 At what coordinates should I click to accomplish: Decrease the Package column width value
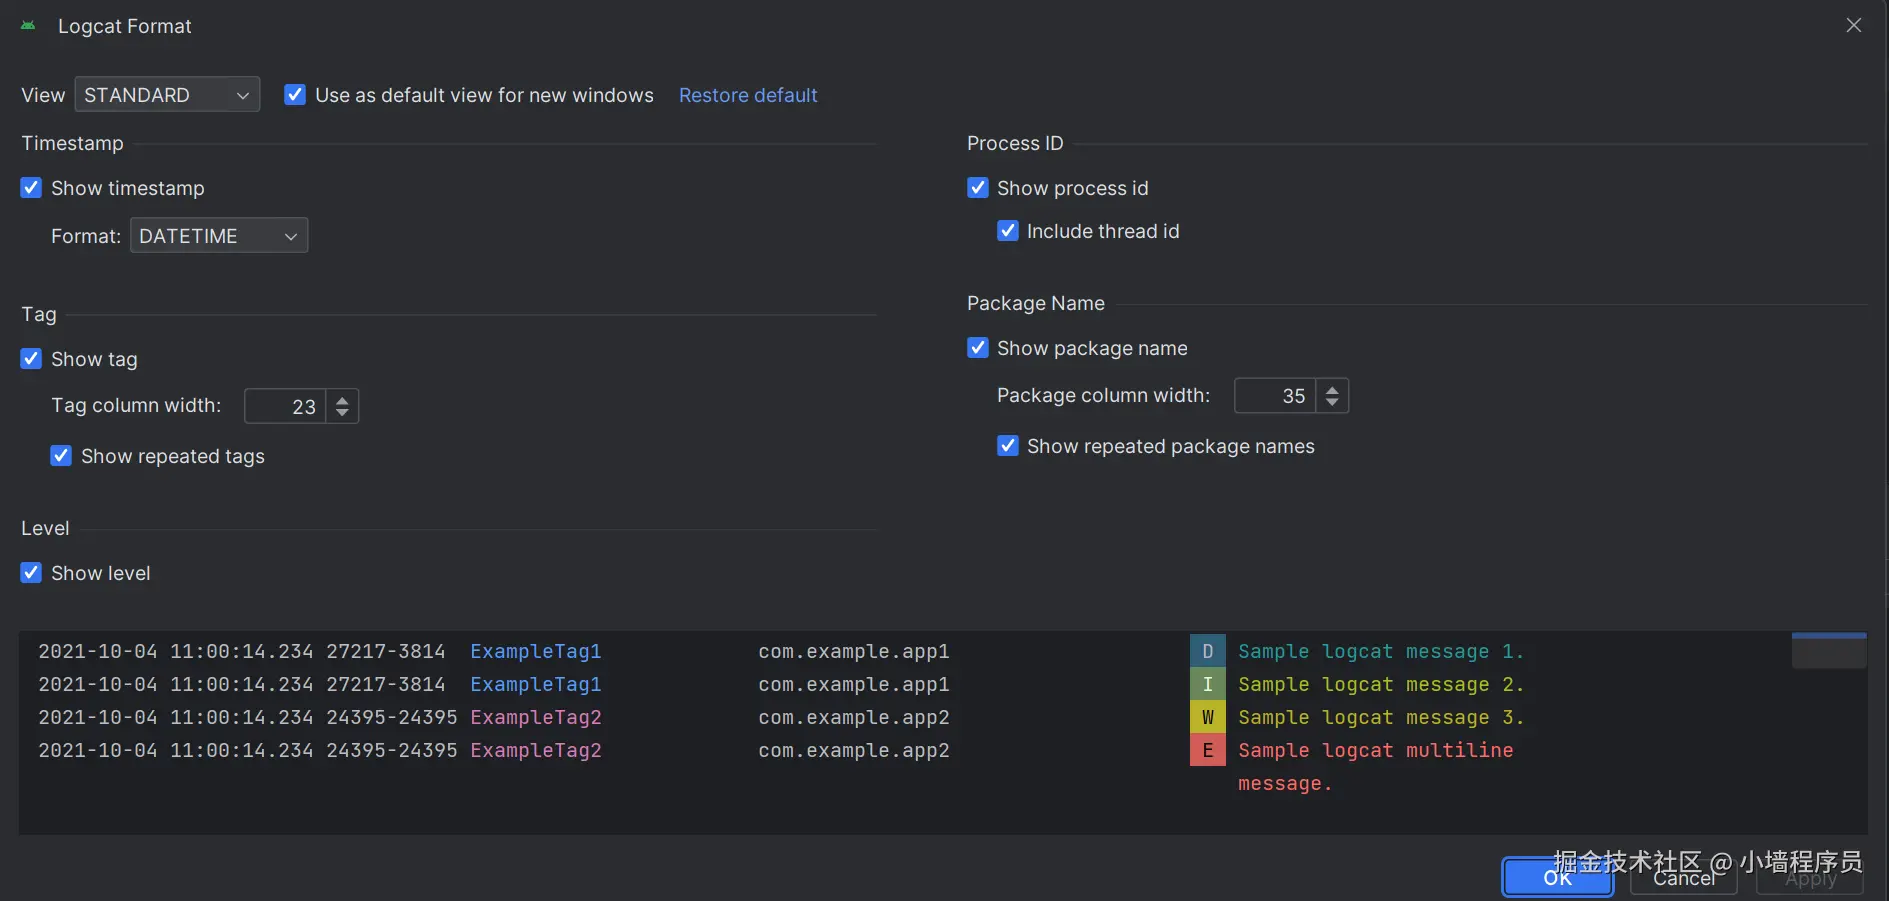(1332, 402)
